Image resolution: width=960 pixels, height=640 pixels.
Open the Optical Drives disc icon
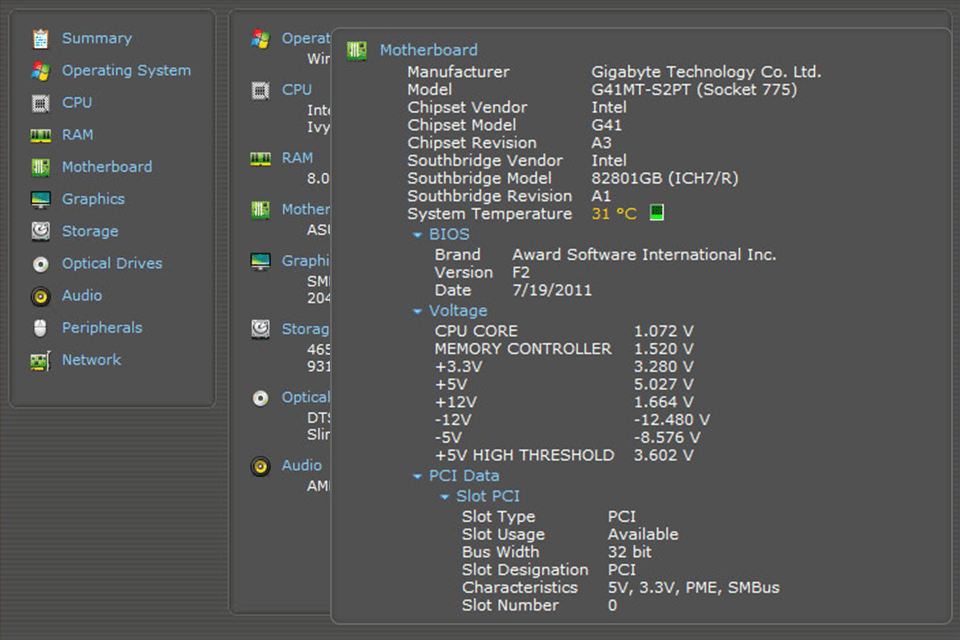click(40, 263)
